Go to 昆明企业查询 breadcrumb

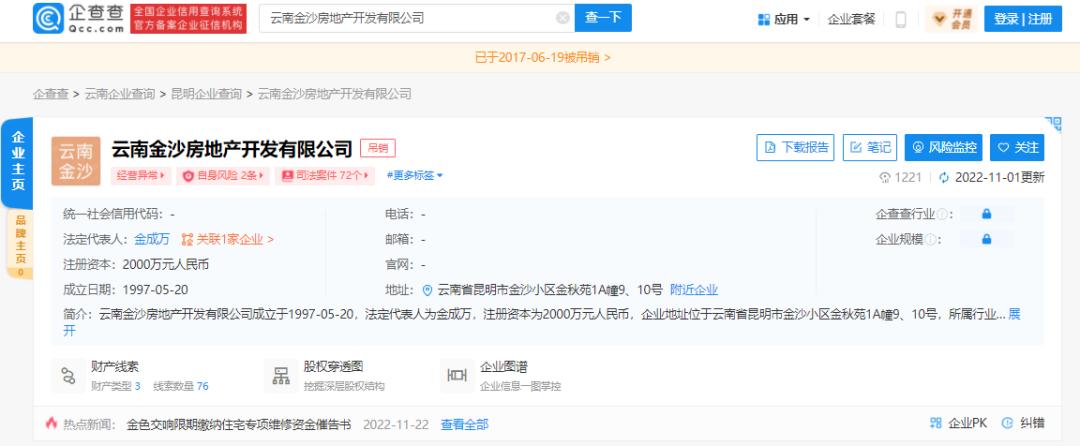(x=206, y=94)
